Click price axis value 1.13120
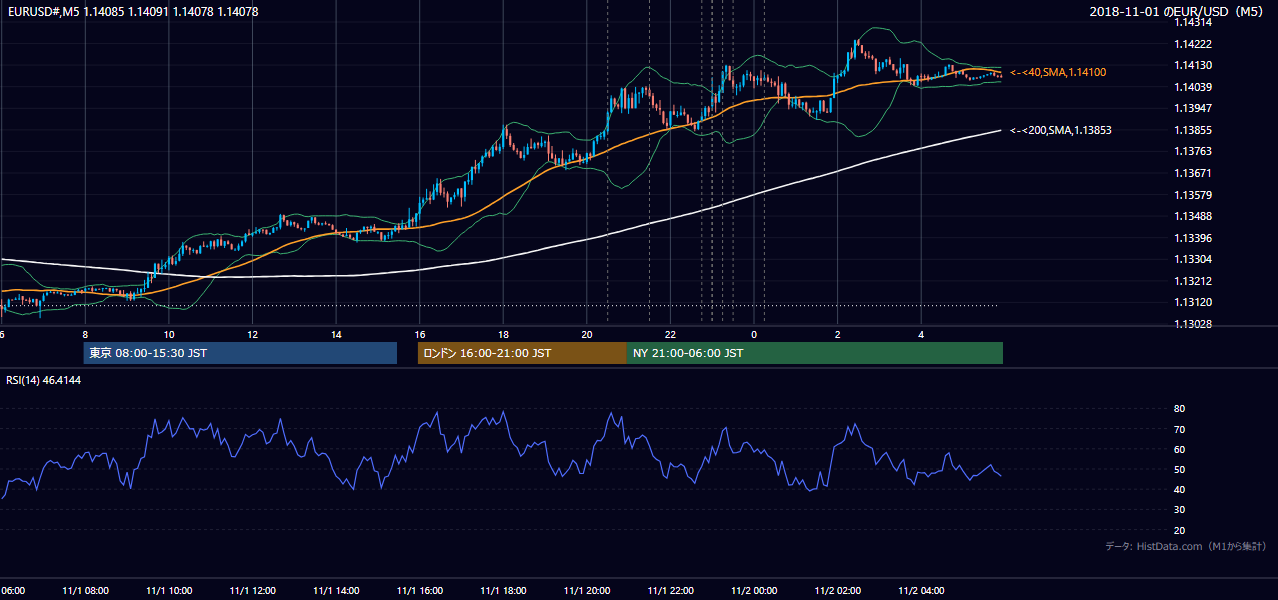Screen dimensions: 1278x600 click(1193, 302)
